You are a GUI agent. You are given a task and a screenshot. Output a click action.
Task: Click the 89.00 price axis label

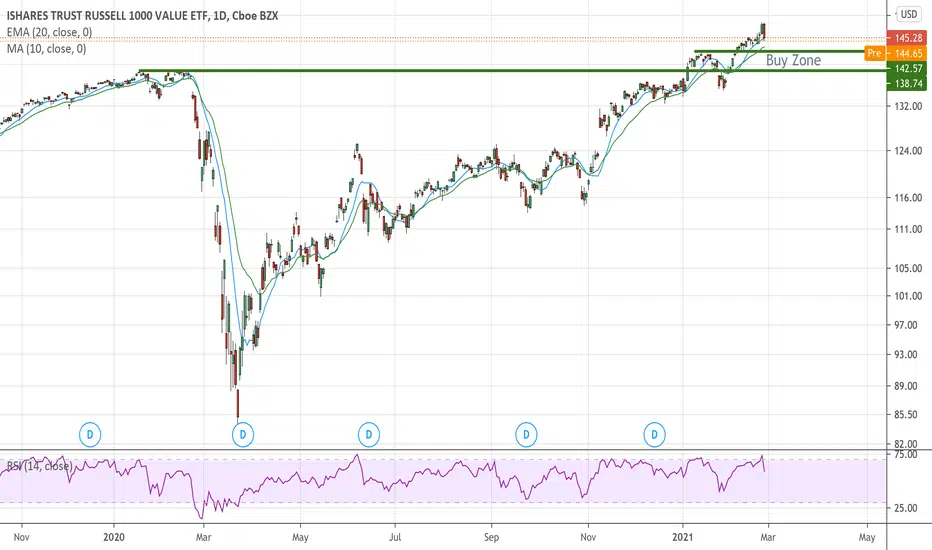point(908,386)
